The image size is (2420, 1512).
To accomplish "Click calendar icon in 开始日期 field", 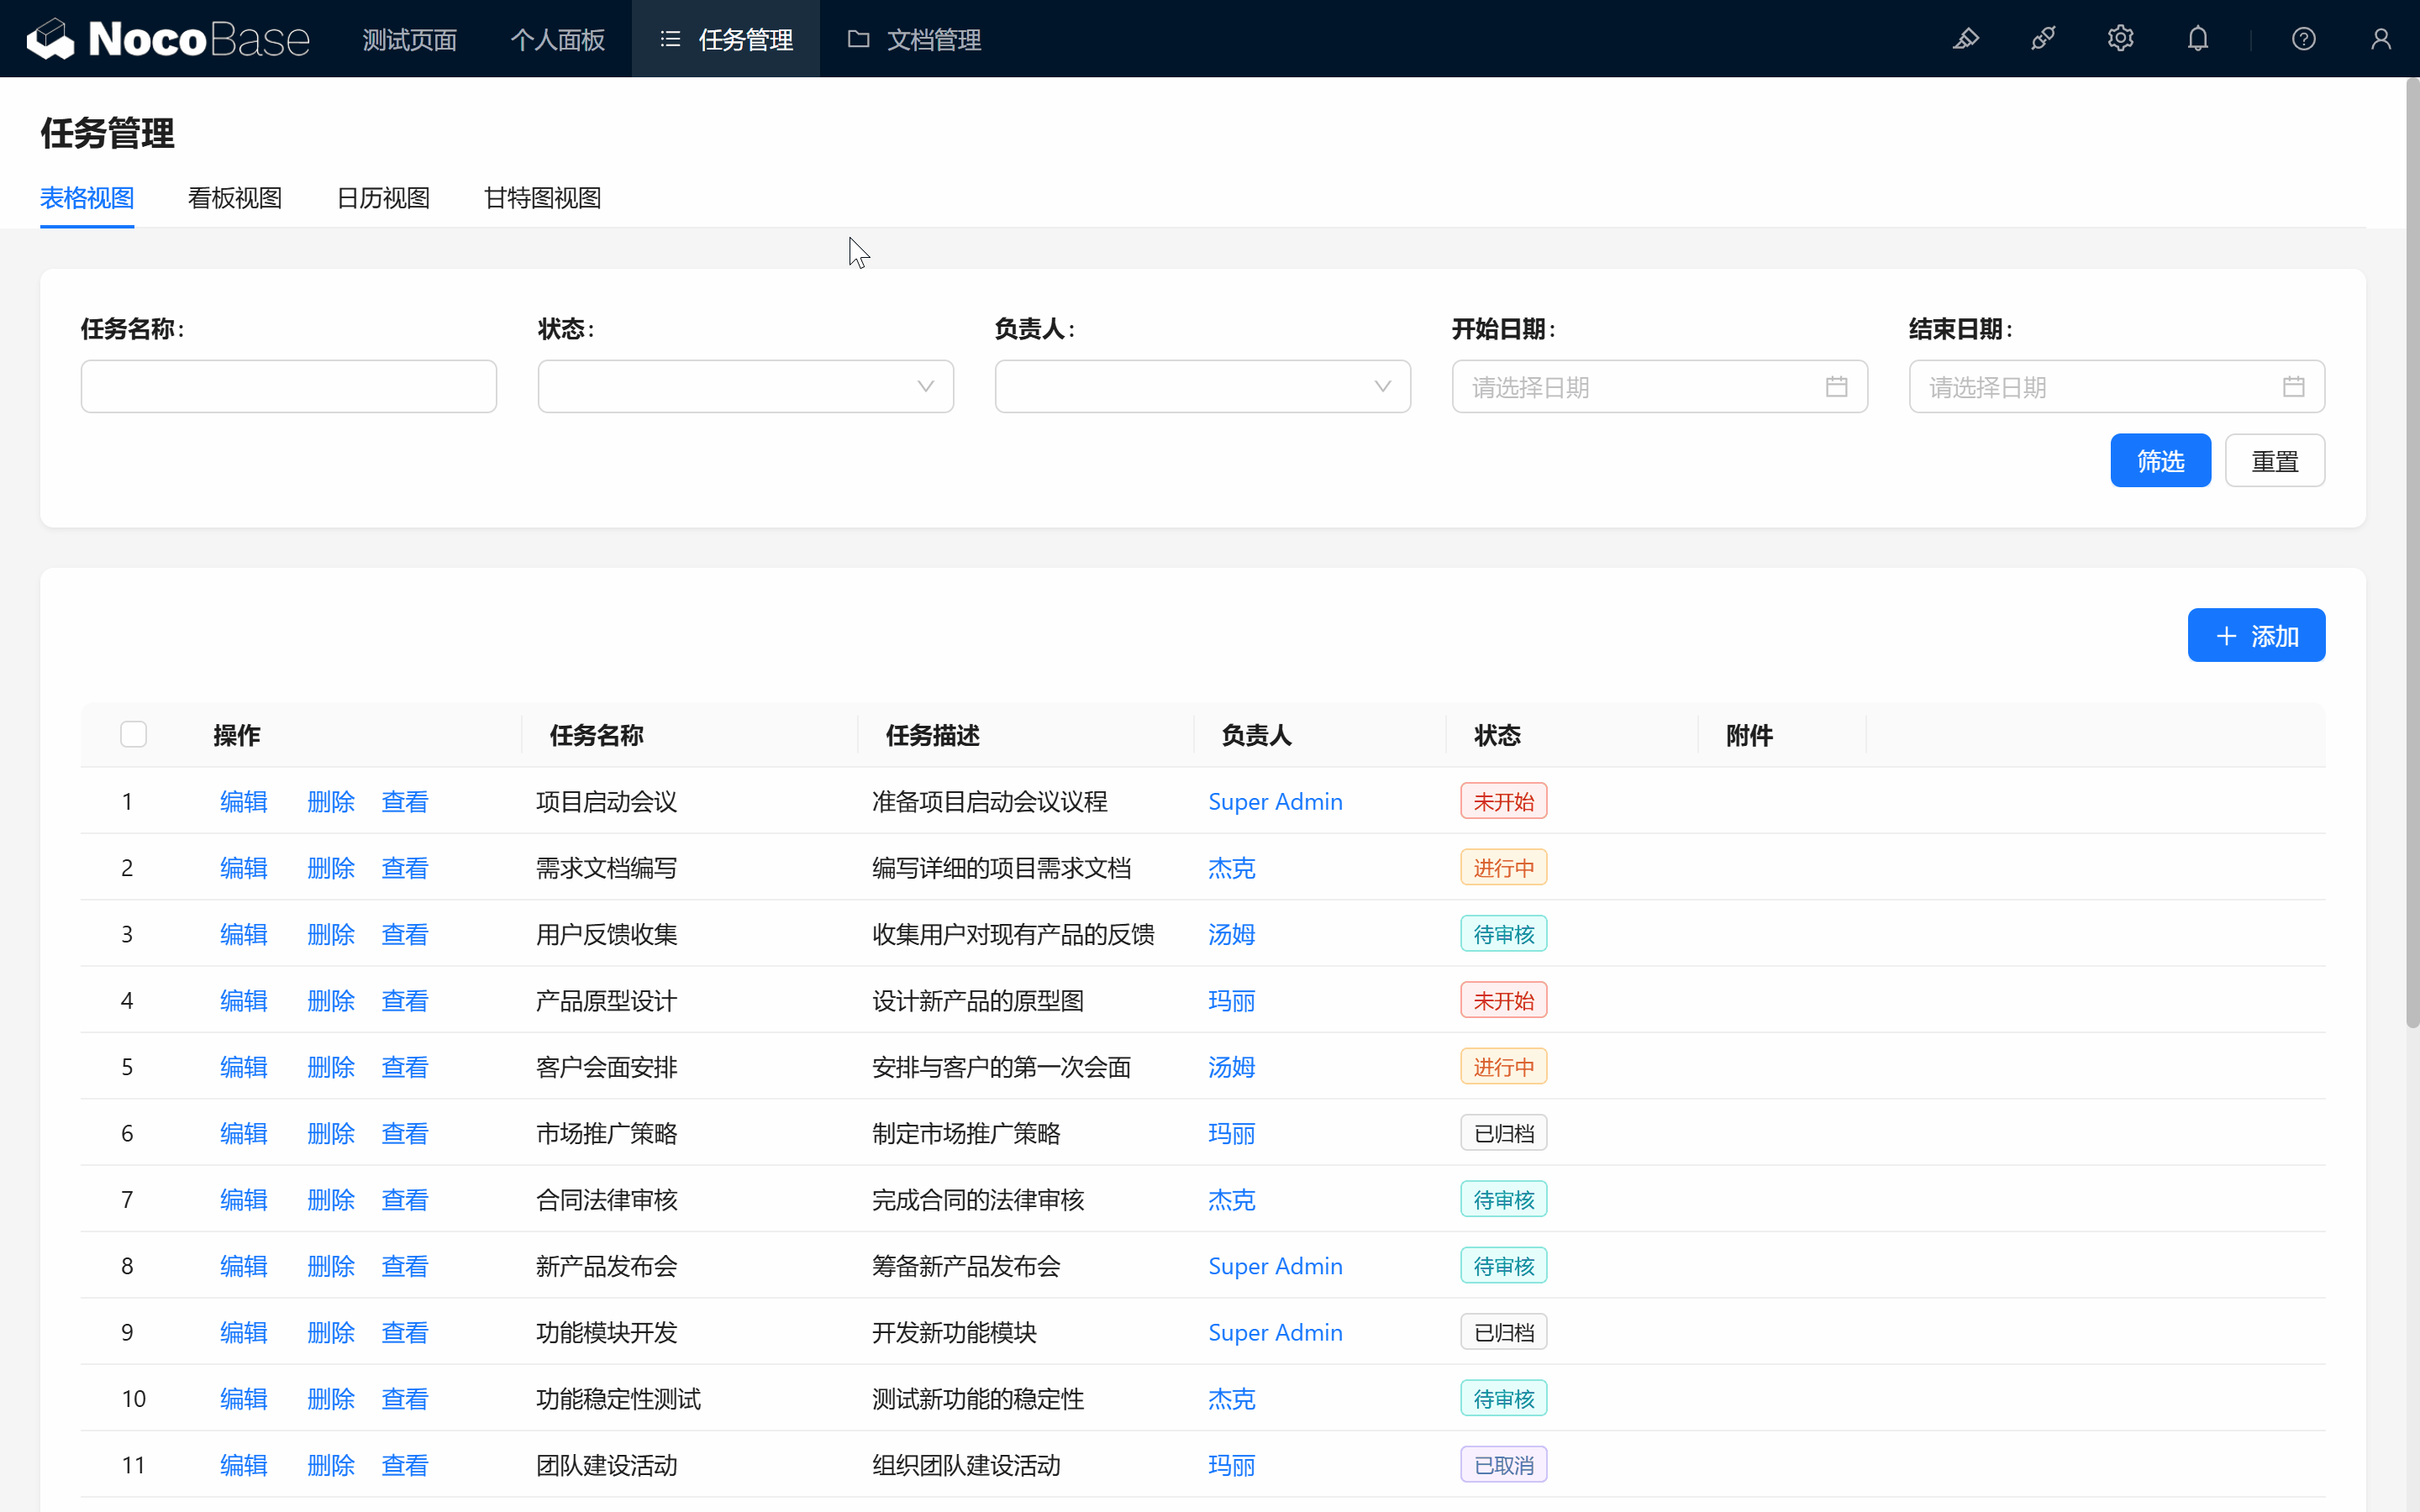I will point(1836,387).
